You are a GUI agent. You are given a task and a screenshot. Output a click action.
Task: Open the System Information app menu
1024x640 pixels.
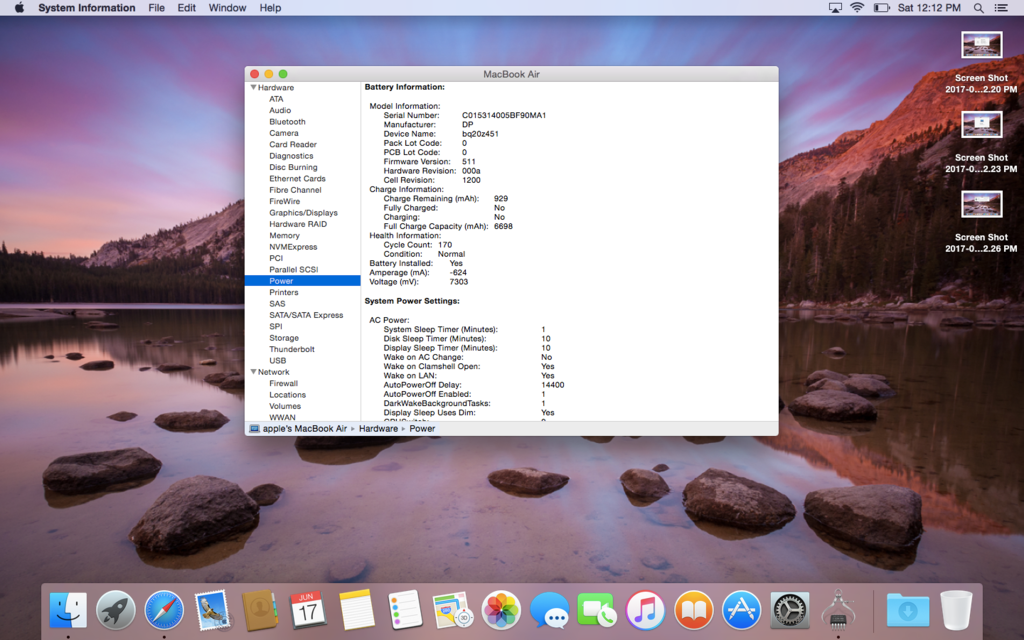coord(87,8)
